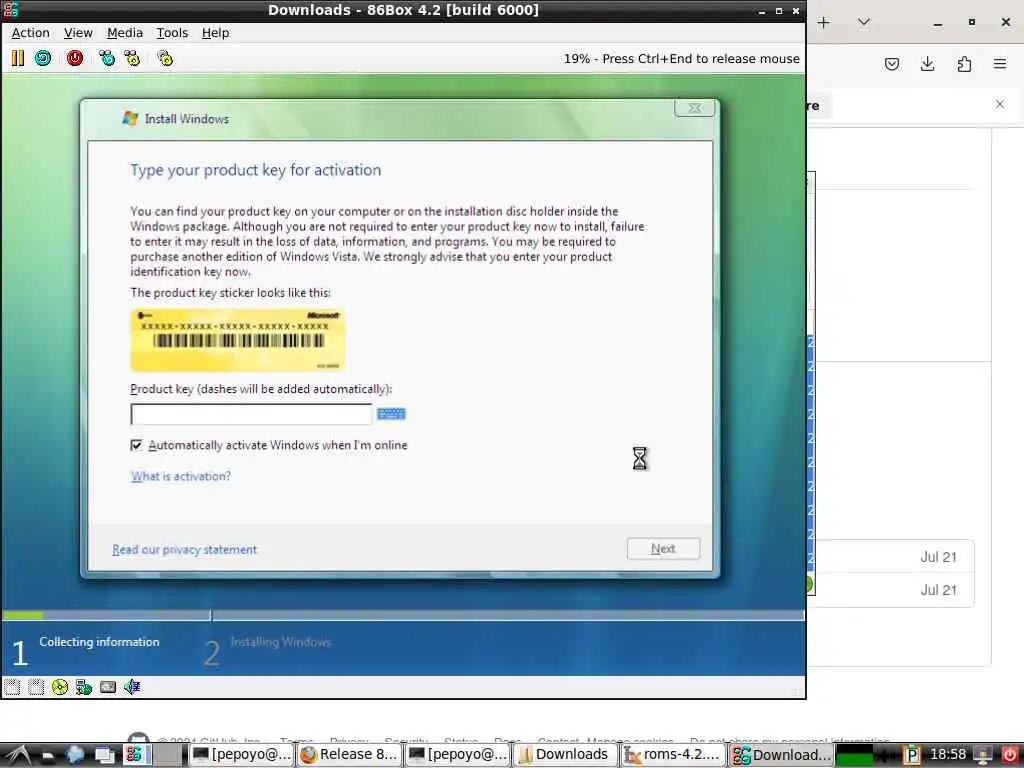Hard reset the emulated machine

coord(43,58)
